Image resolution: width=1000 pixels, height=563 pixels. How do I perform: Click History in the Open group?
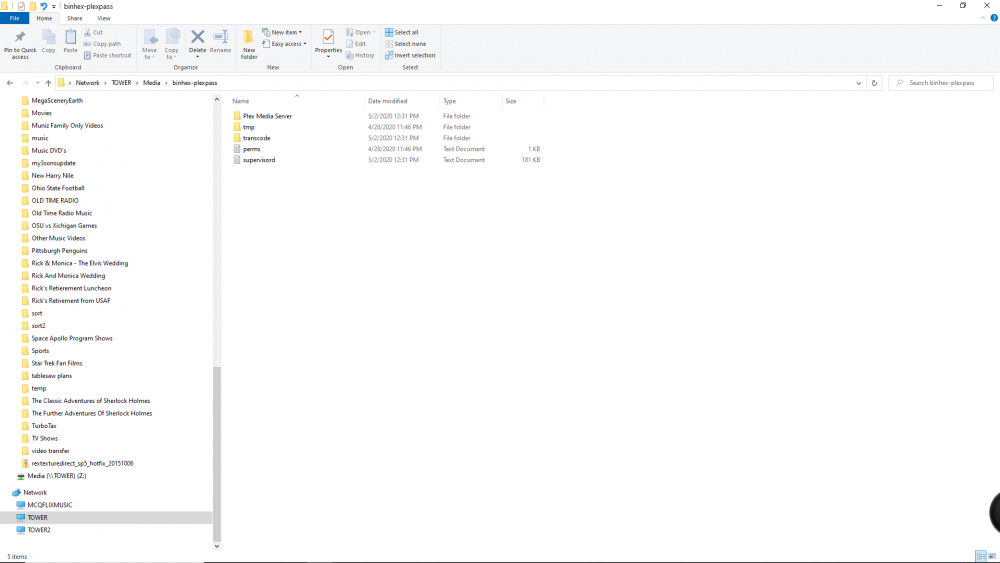(x=360, y=55)
